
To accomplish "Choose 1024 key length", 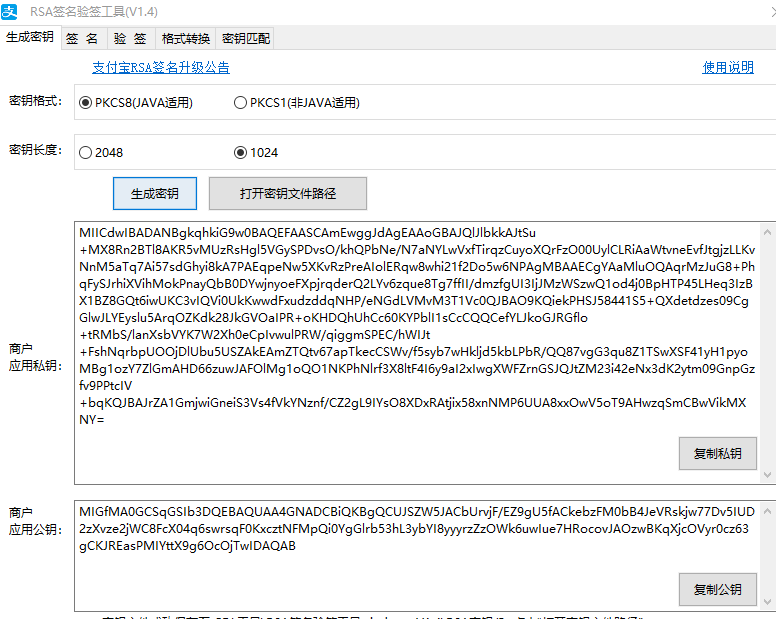I will pos(256,152).
